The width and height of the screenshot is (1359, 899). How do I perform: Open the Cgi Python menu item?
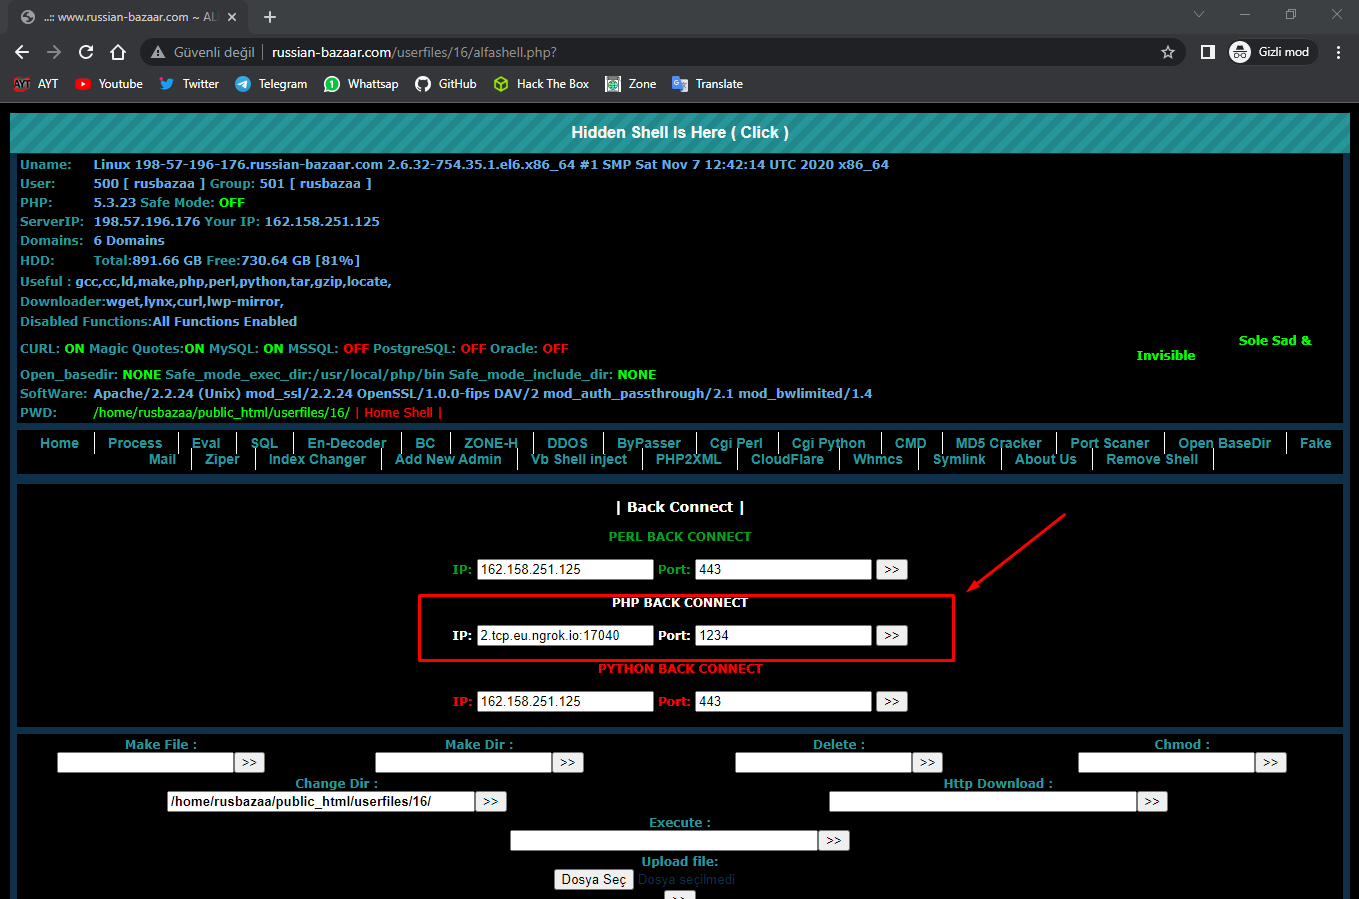[x=829, y=443]
